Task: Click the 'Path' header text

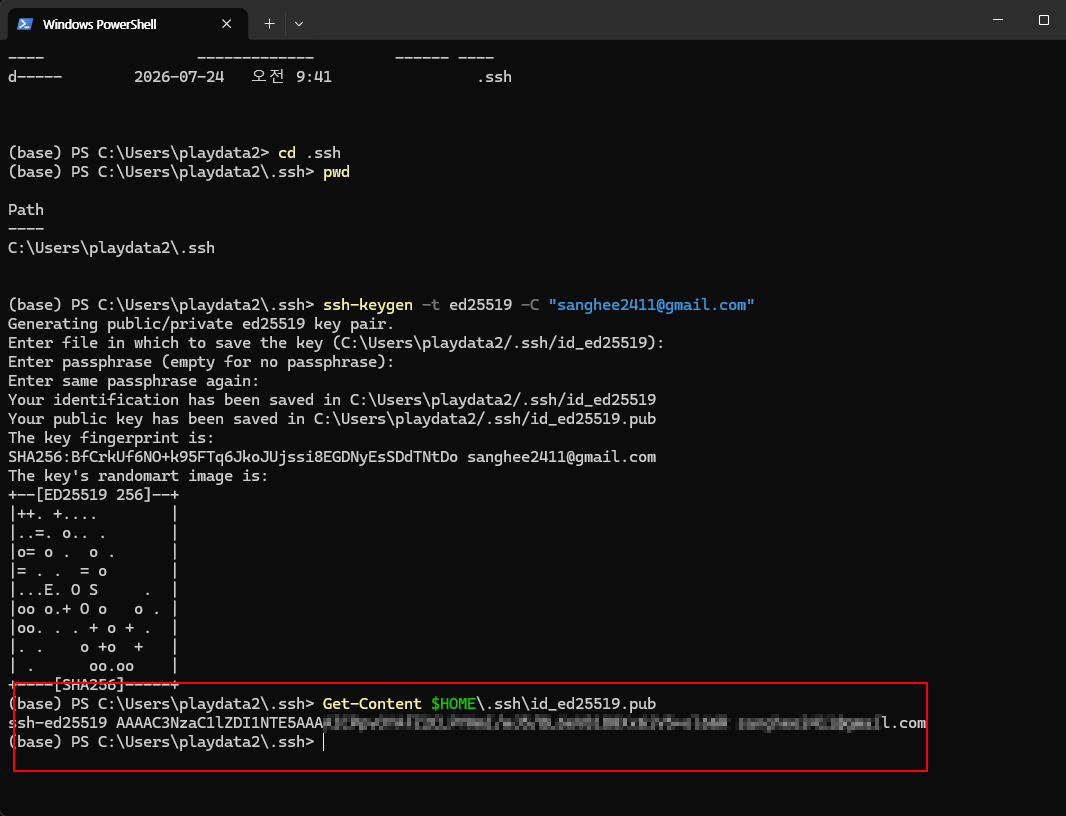Action: 26,209
